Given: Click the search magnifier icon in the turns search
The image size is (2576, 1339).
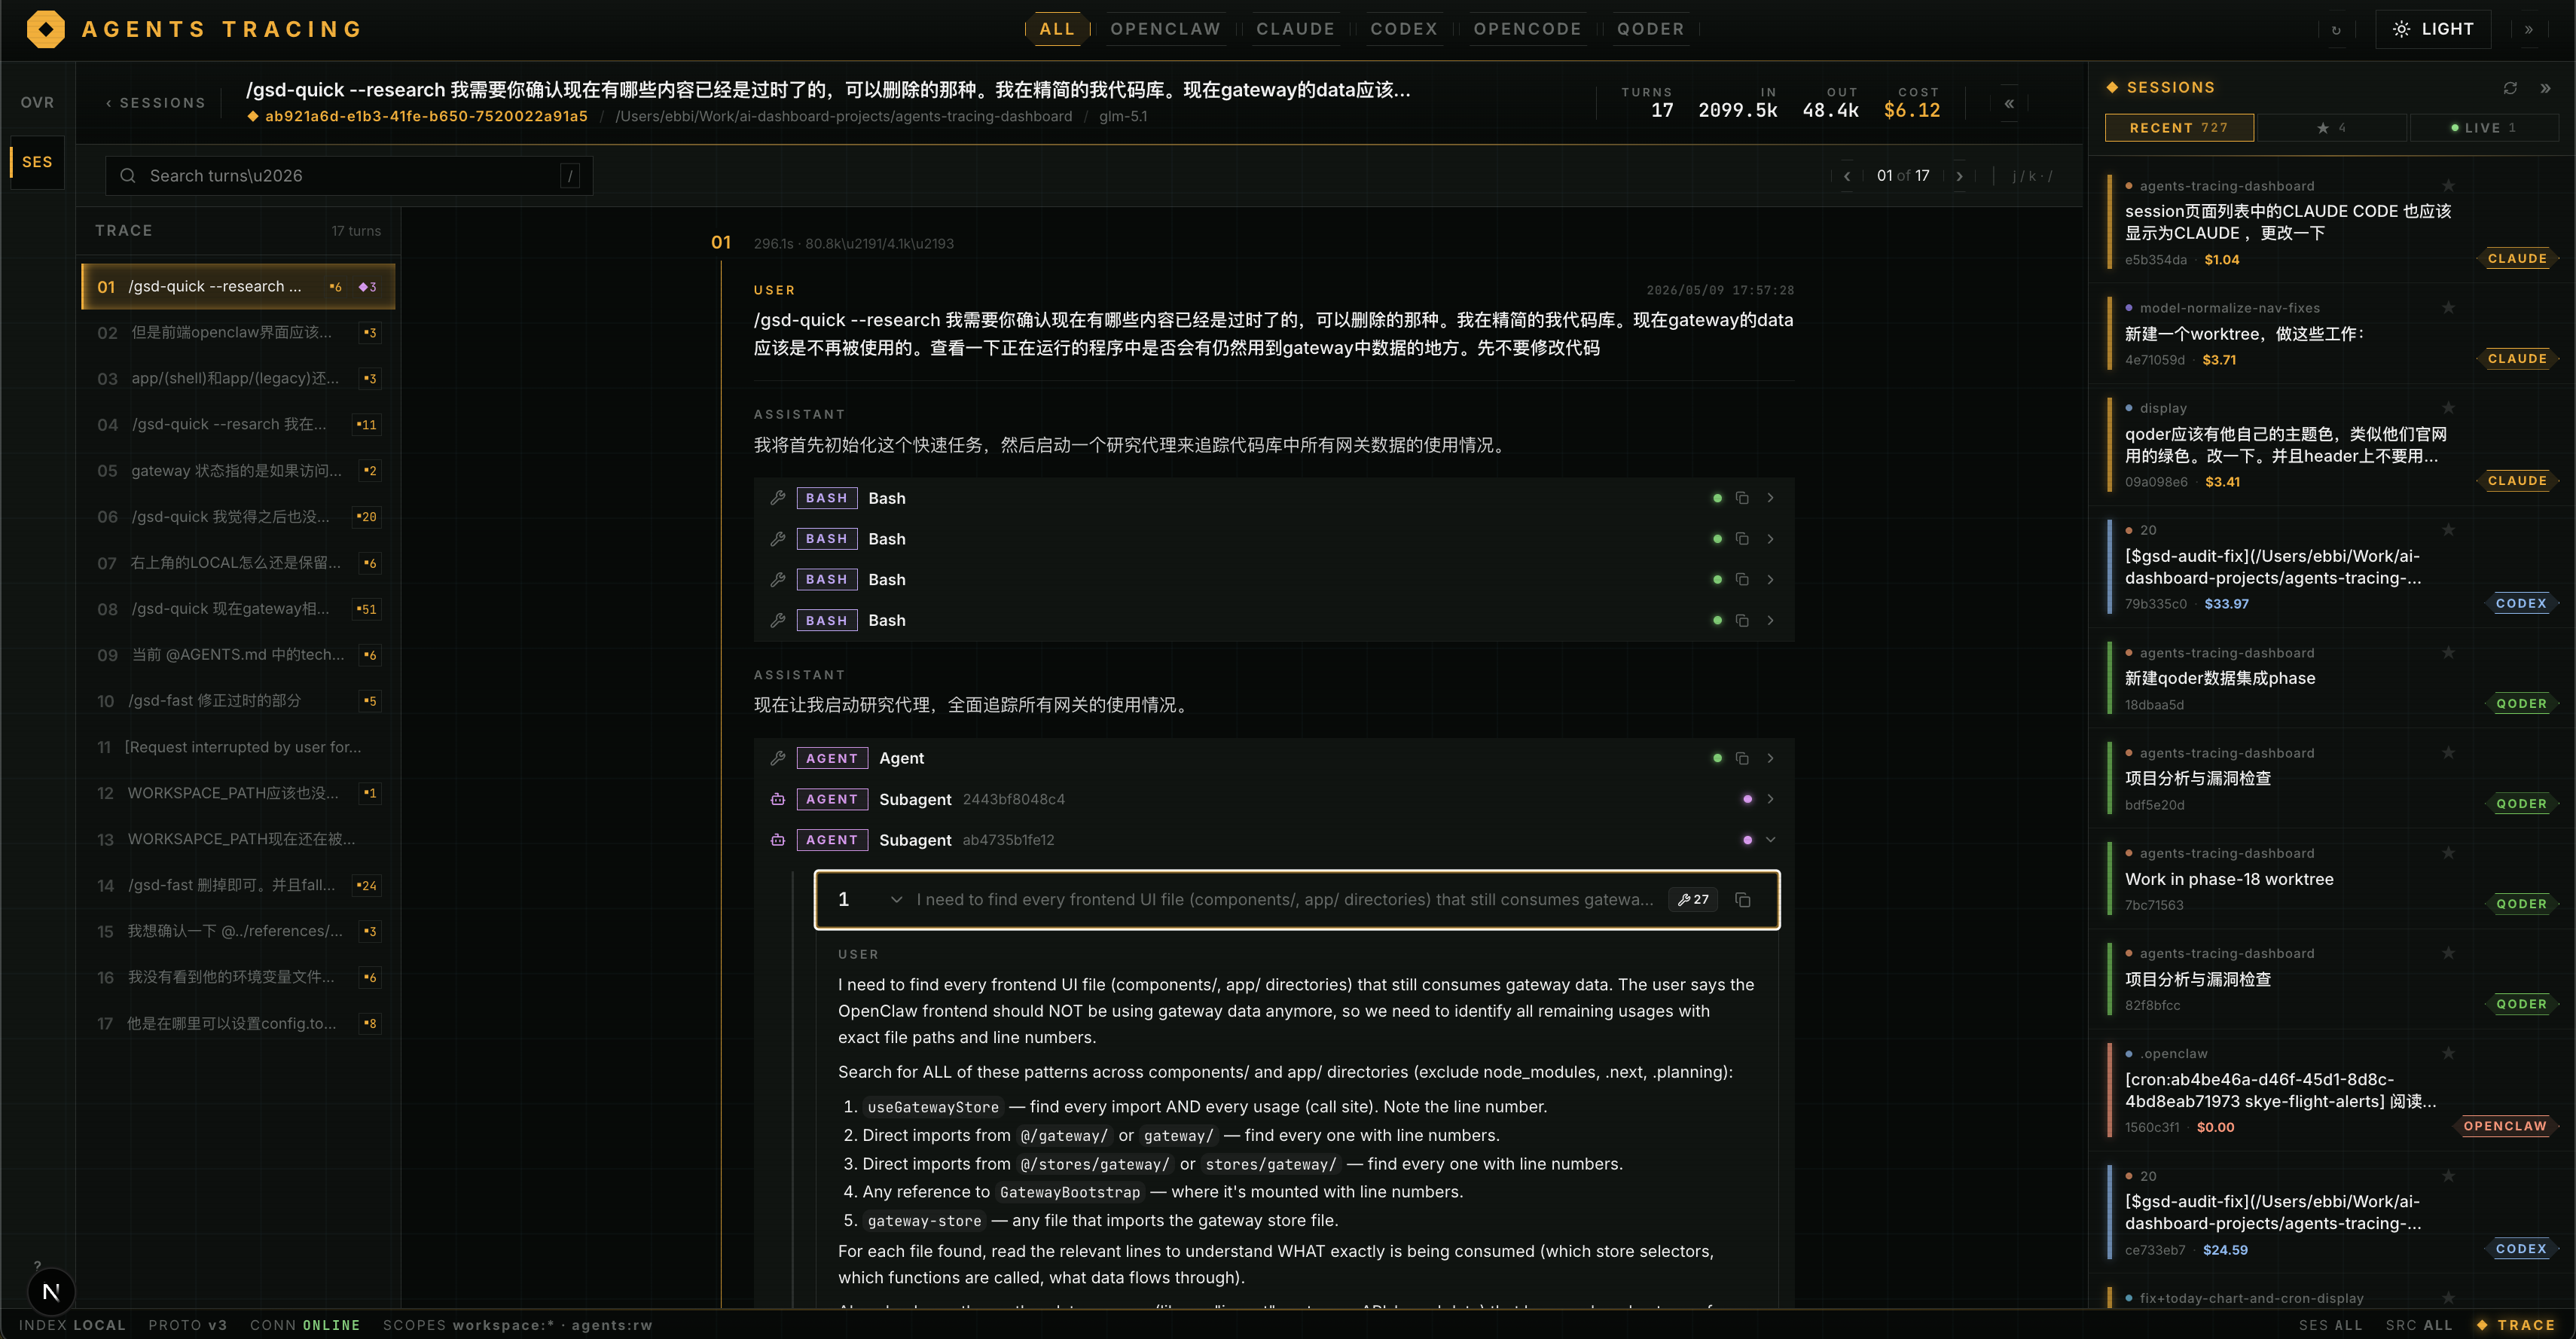Looking at the screenshot, I should [128, 176].
